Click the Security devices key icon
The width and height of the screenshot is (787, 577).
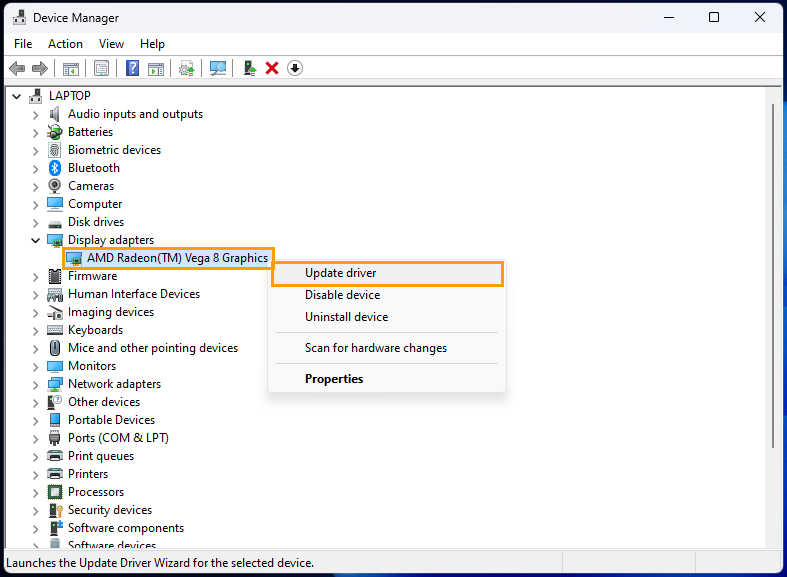55,510
